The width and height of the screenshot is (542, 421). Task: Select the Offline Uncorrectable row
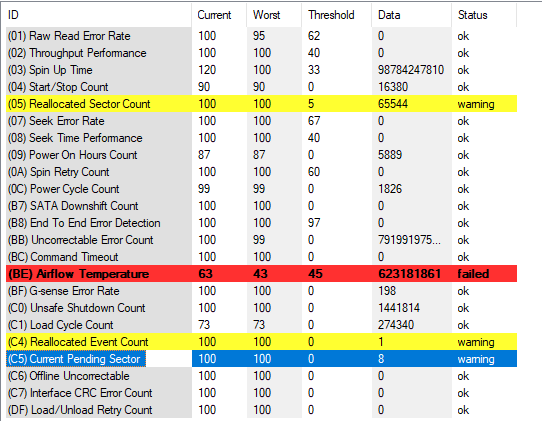[x=261, y=376]
